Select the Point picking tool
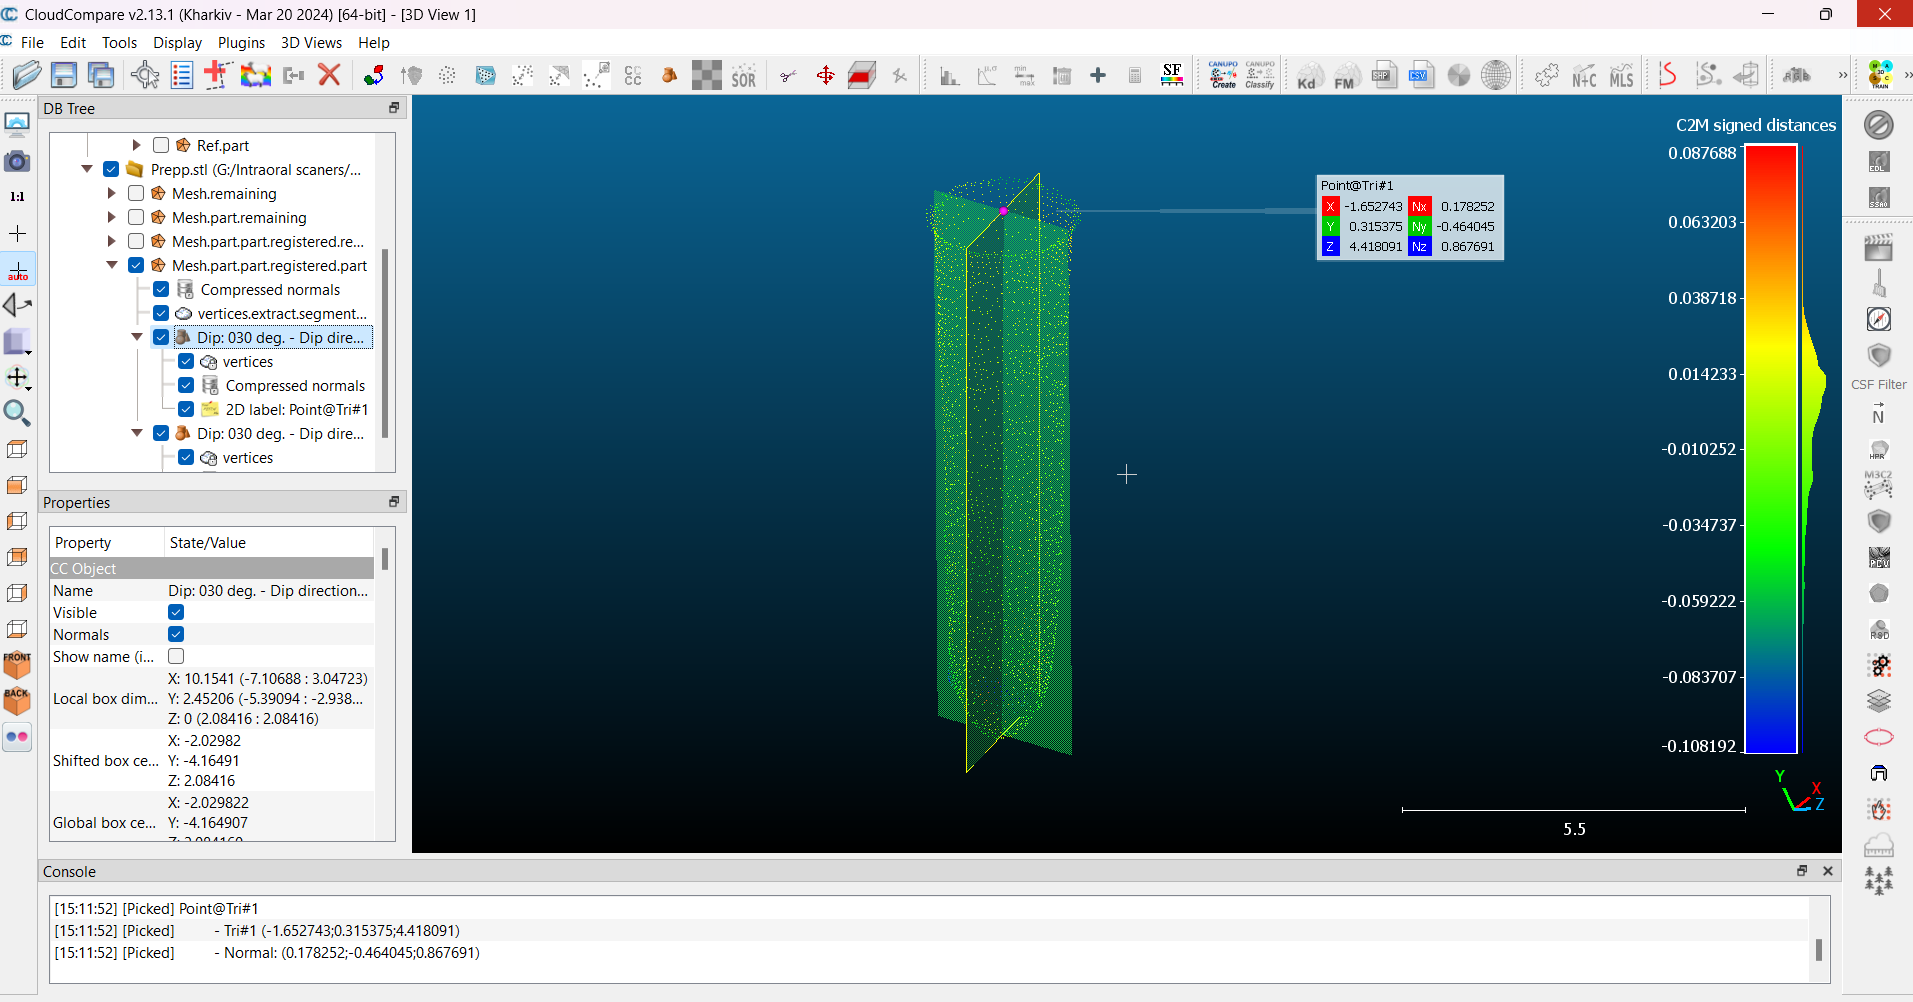 point(145,75)
